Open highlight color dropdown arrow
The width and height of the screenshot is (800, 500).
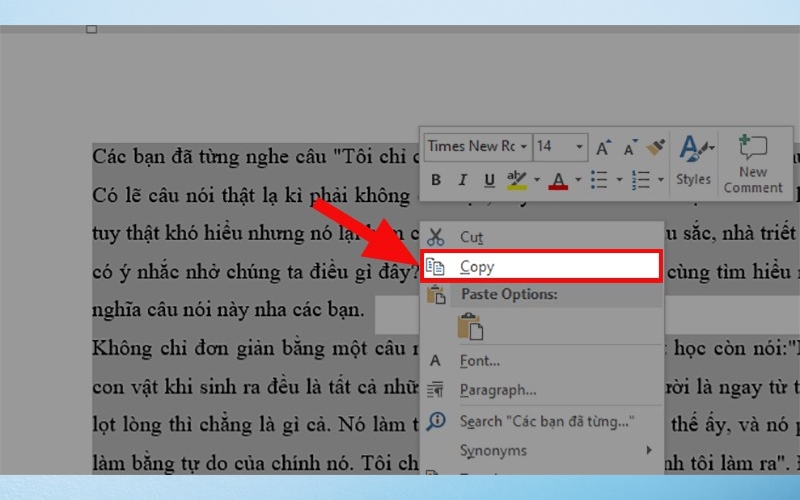pyautogui.click(x=537, y=180)
